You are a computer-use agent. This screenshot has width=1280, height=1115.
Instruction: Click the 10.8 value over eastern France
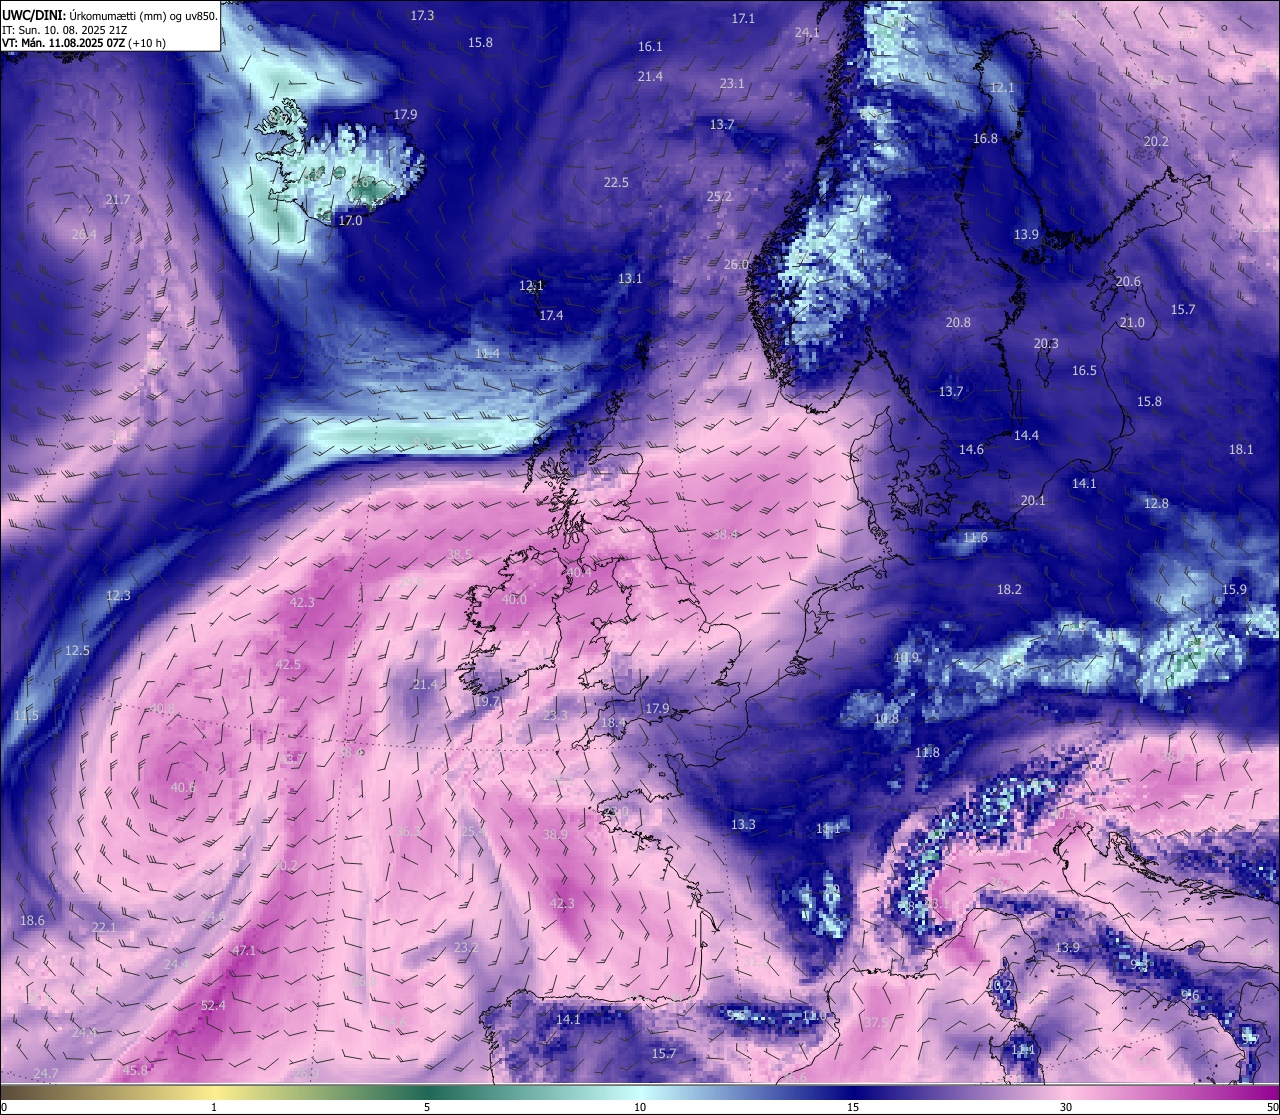point(886,718)
